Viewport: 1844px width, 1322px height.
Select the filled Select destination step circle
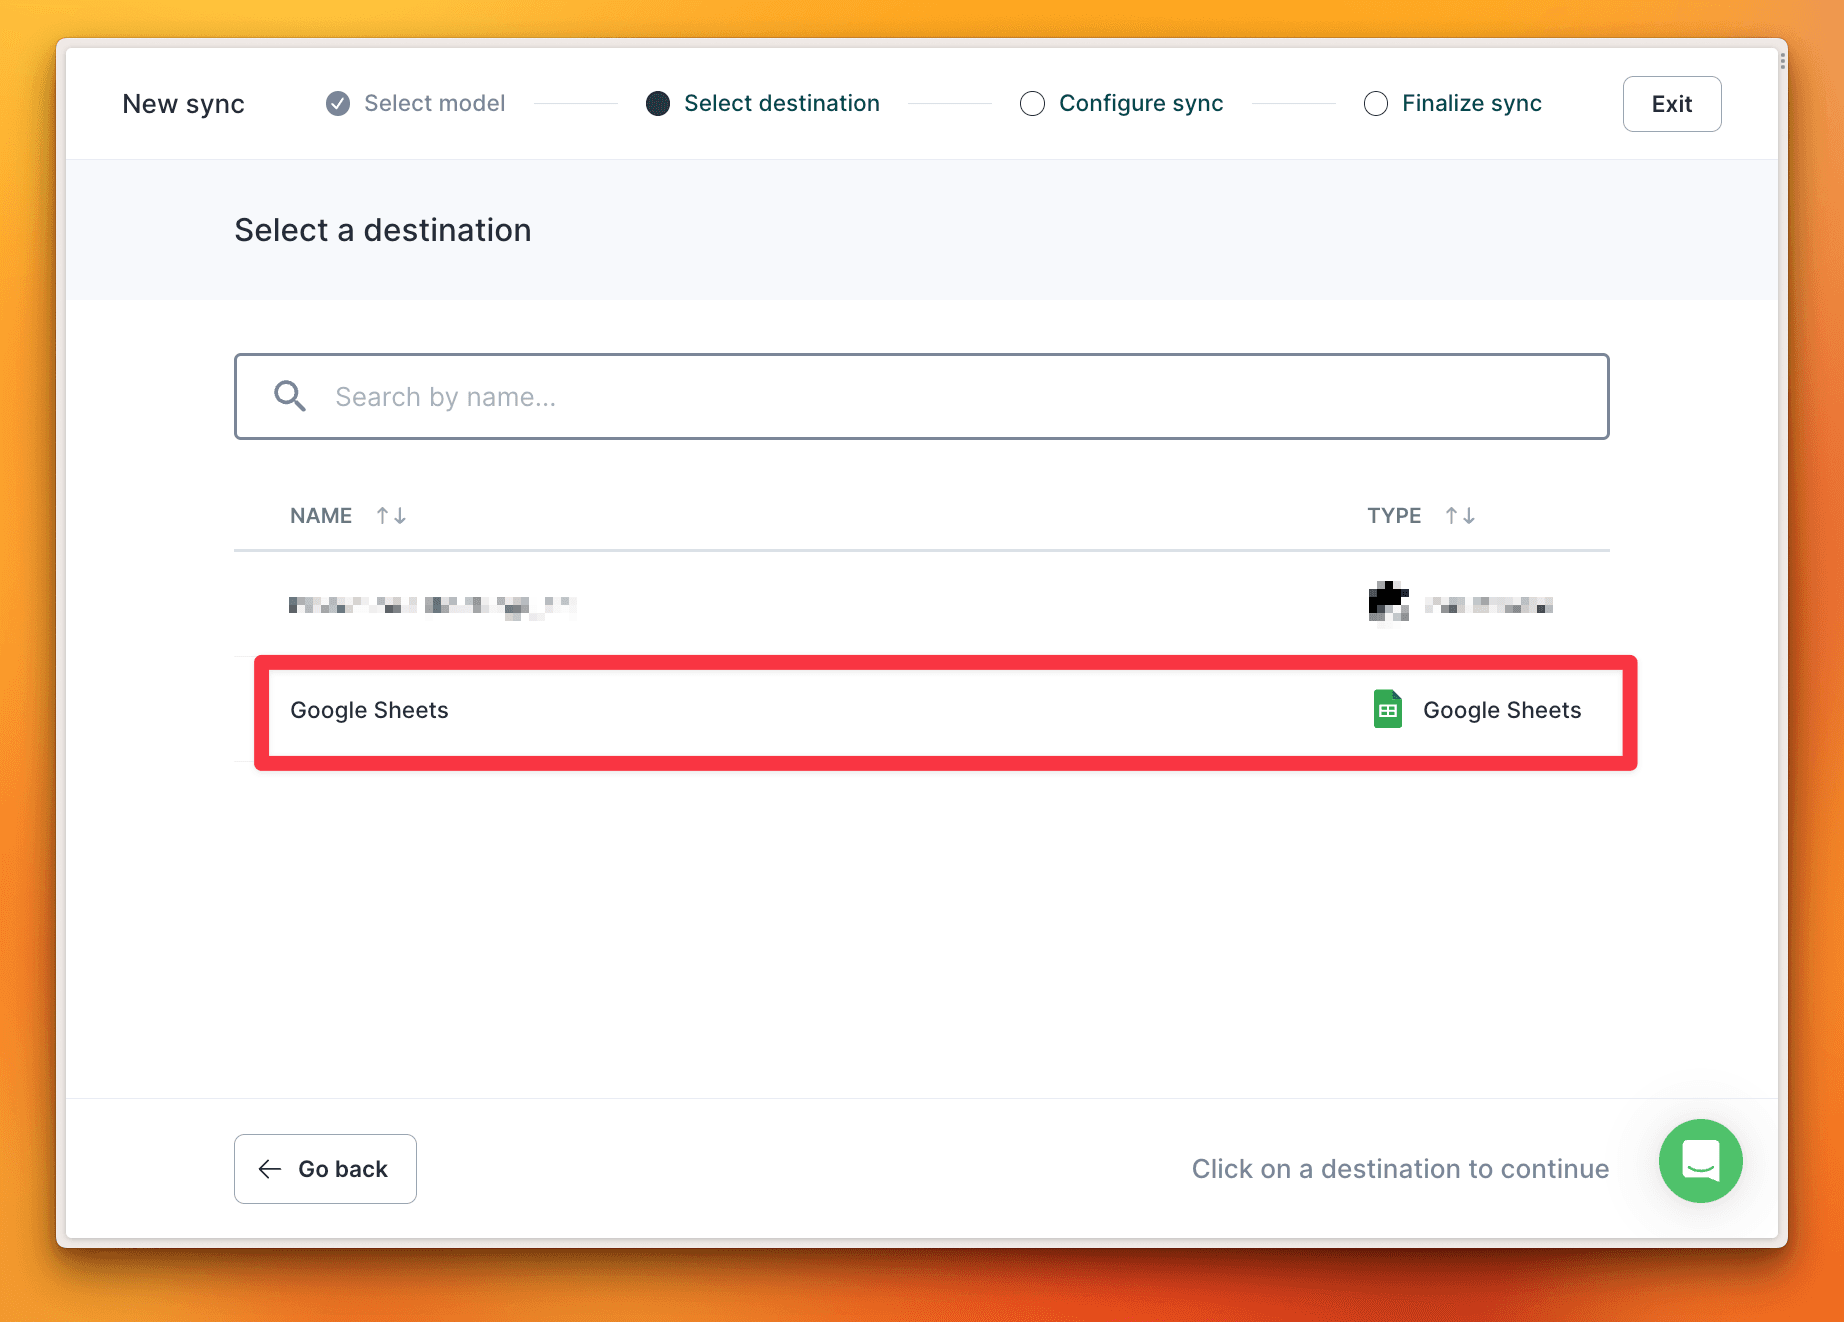pos(658,104)
